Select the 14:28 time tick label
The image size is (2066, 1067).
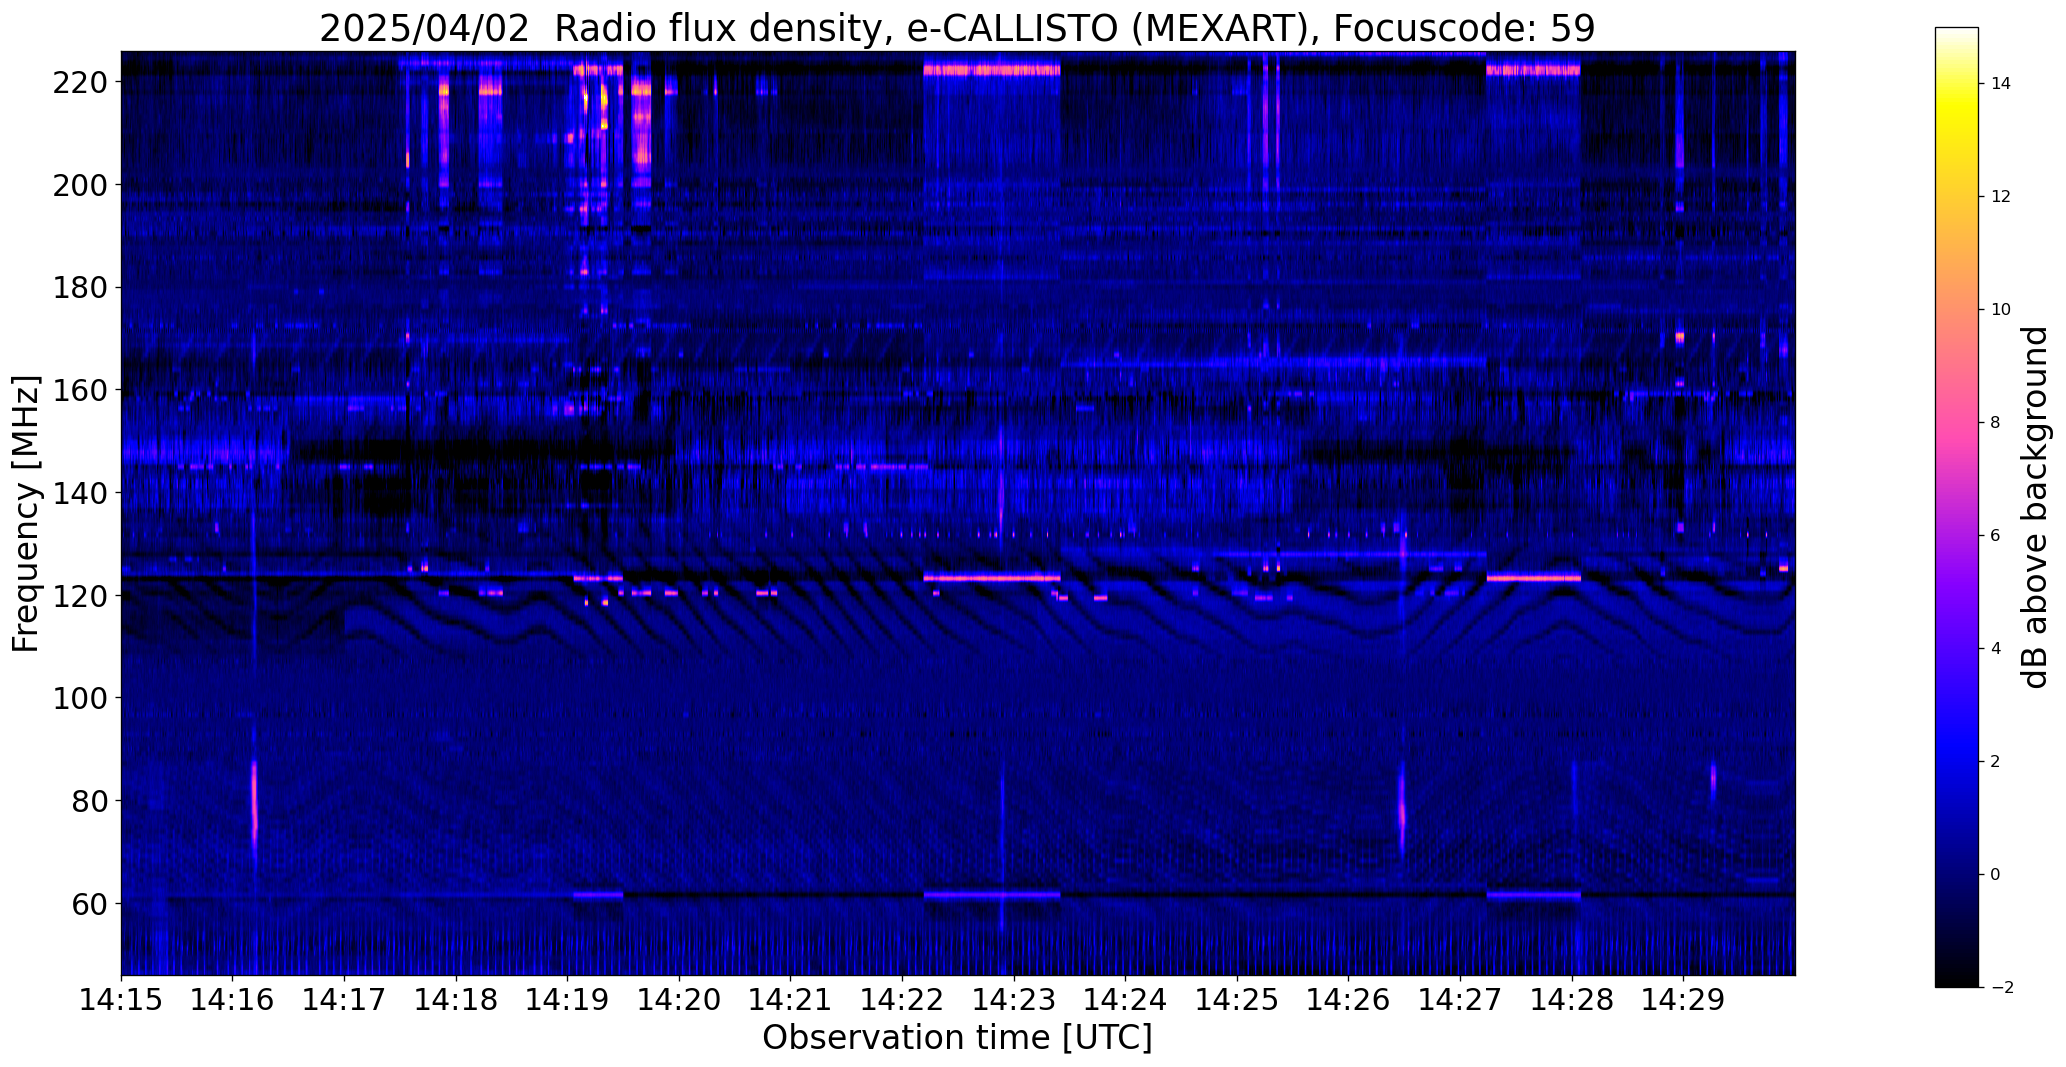pos(1573,1000)
